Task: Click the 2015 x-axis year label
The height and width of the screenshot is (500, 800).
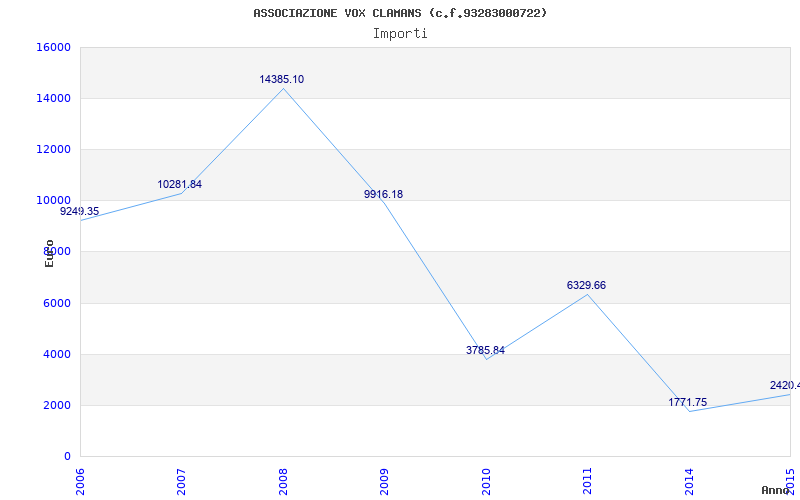Action: click(790, 481)
